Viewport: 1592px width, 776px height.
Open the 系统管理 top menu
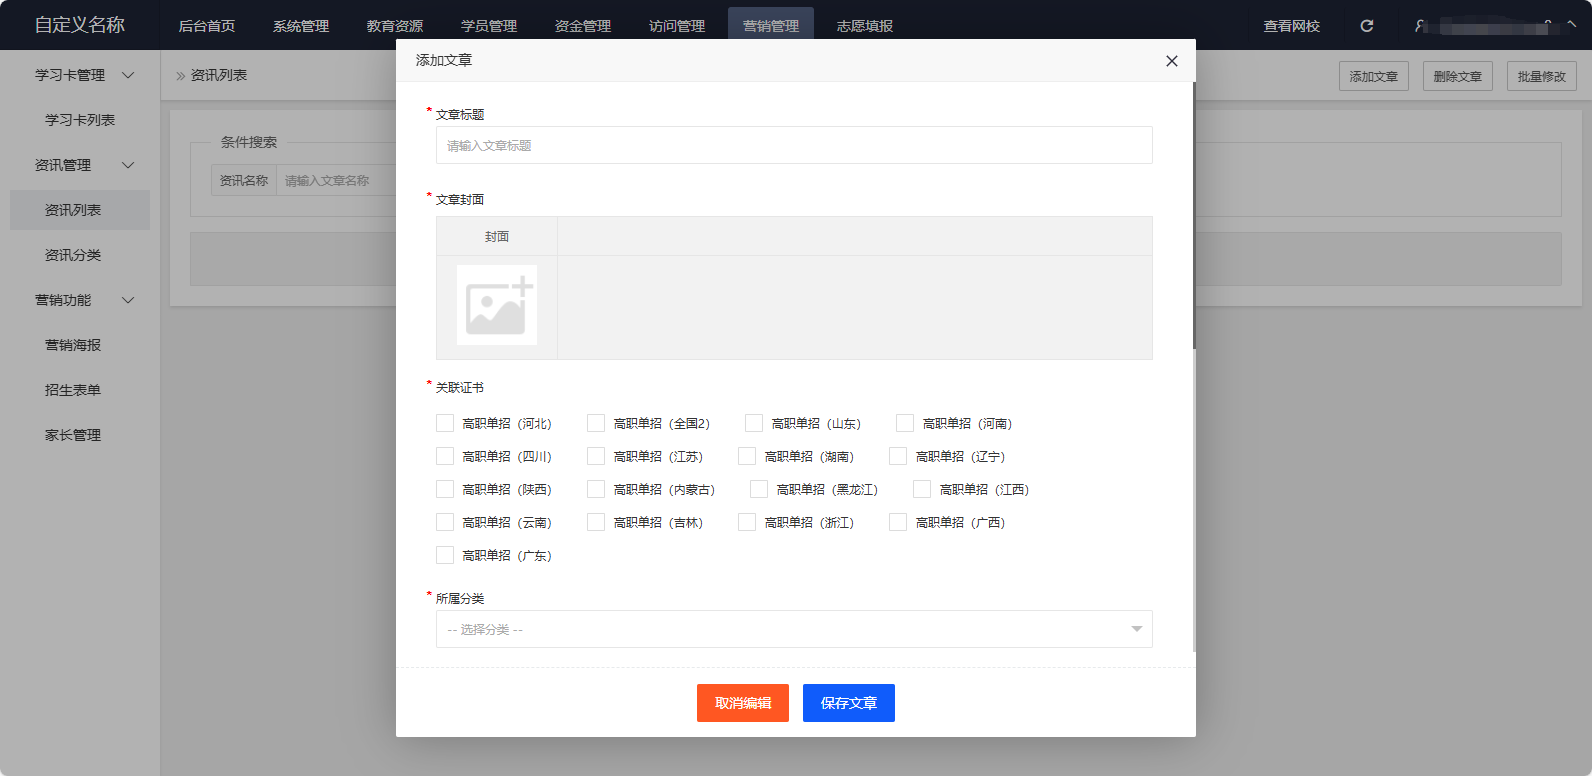point(301,26)
